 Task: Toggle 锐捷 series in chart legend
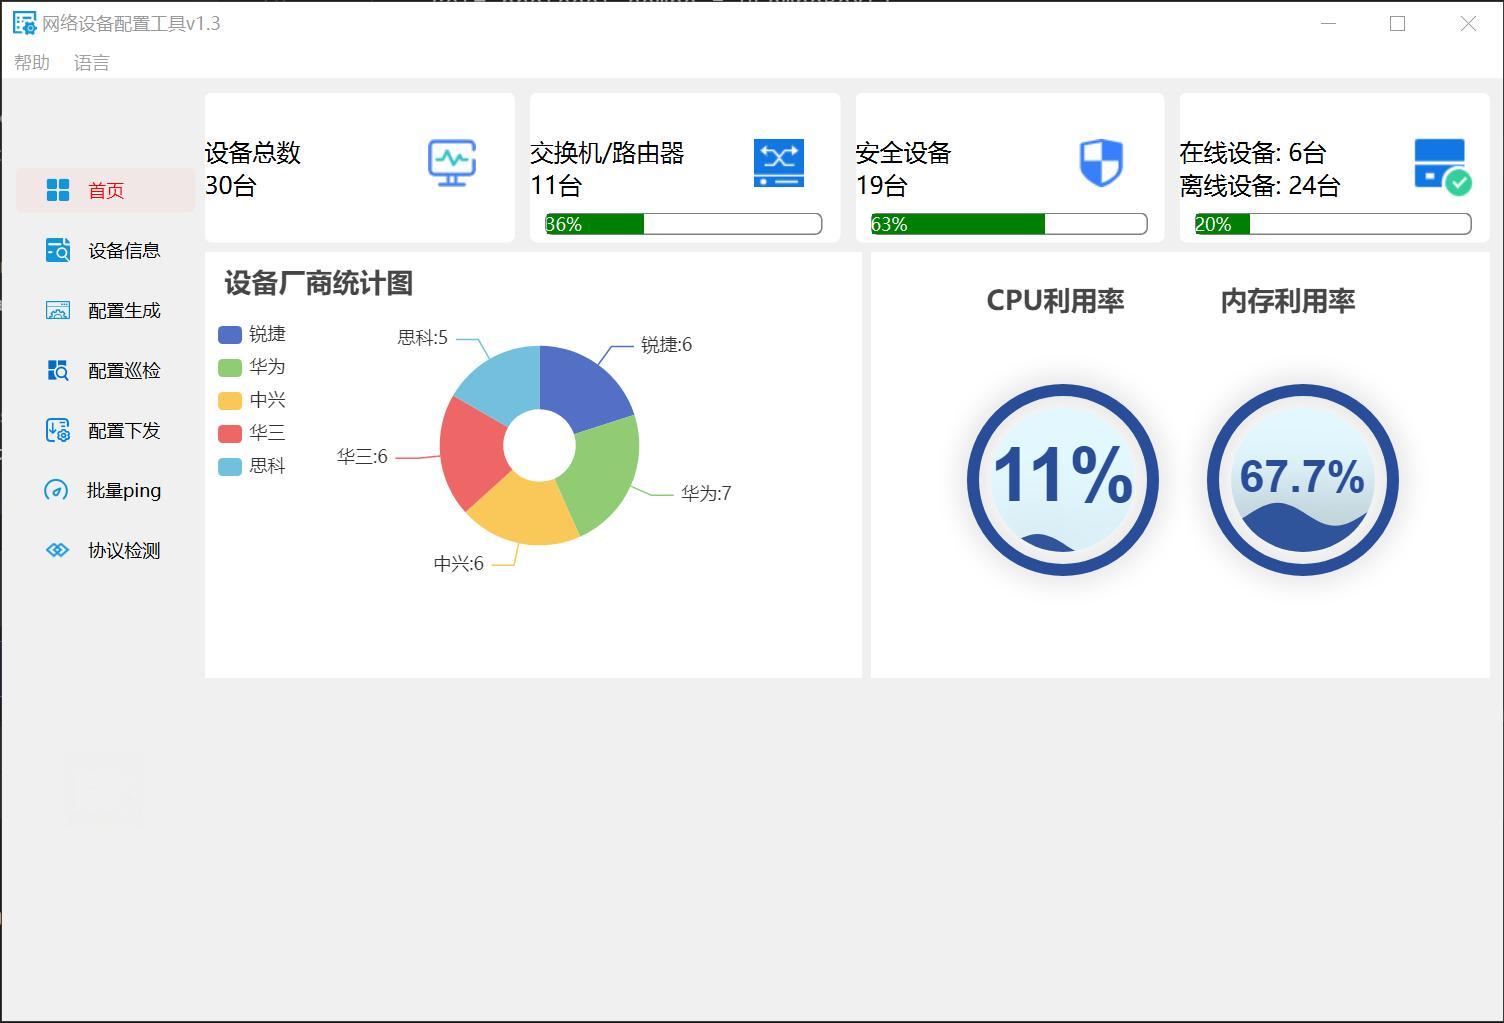pyautogui.click(x=252, y=334)
